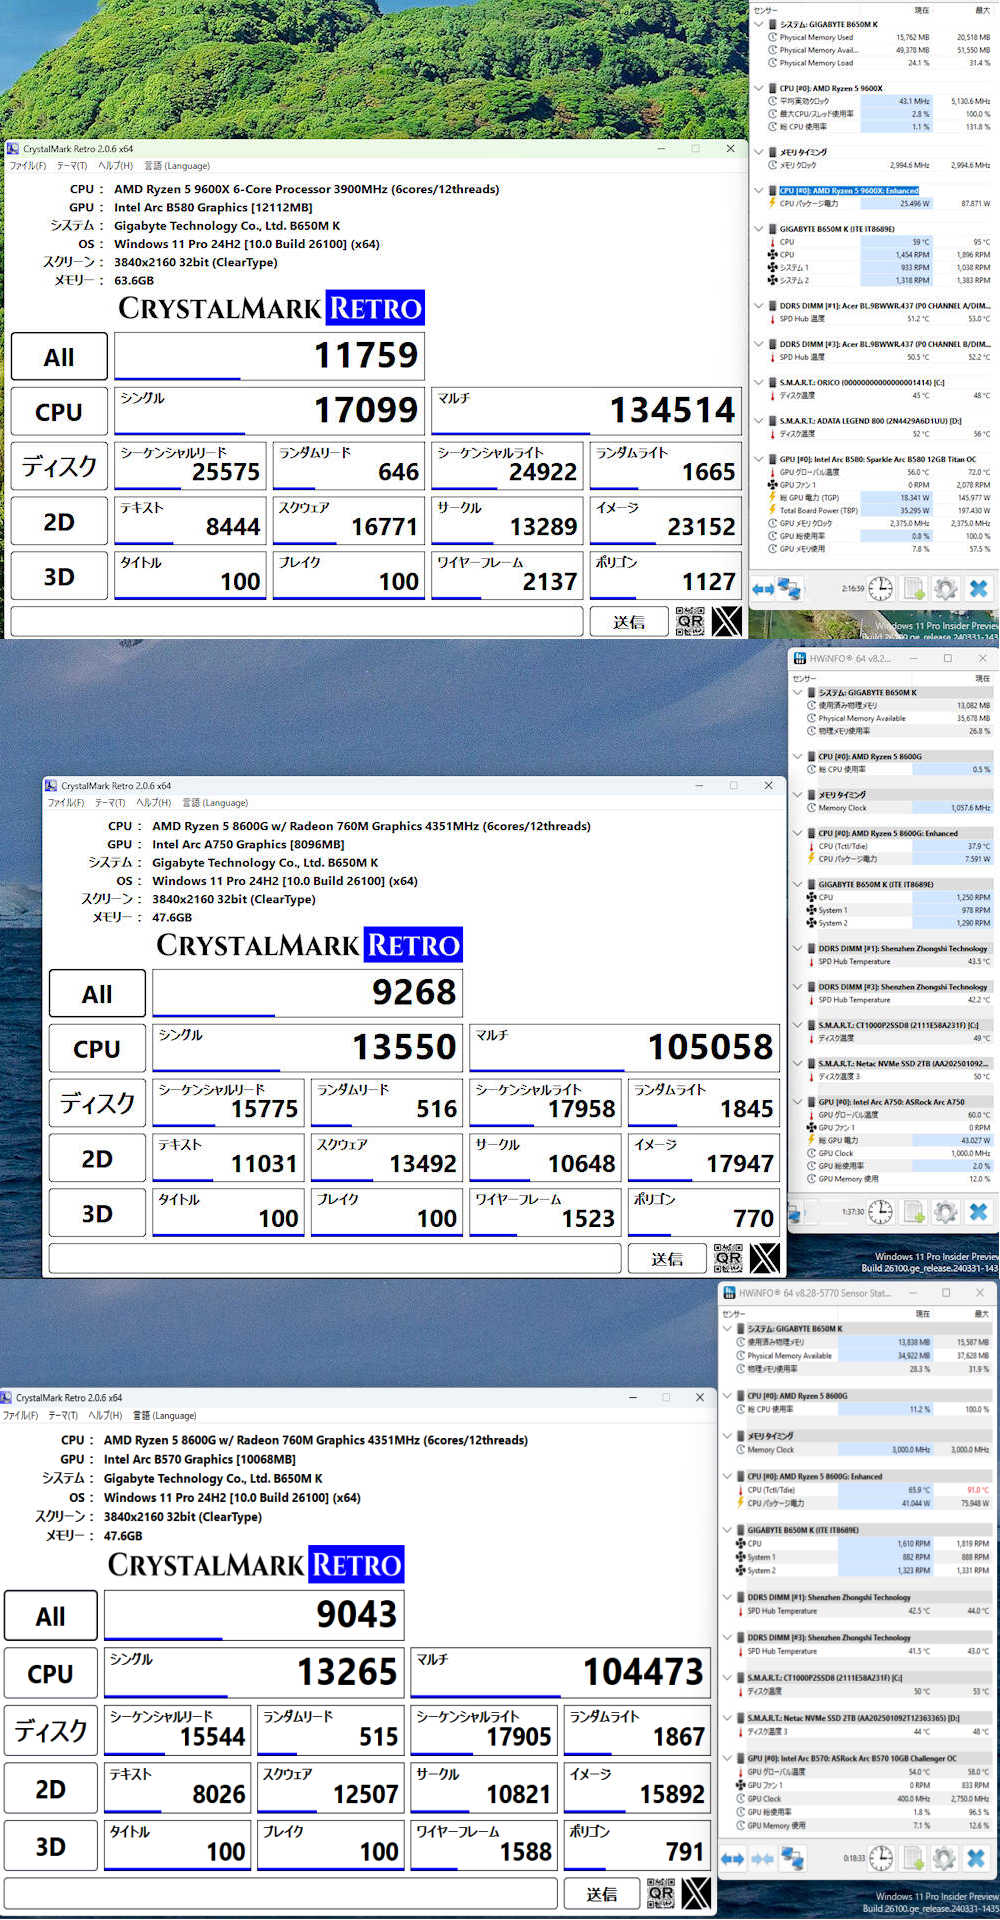Screen dimensions: 1000x1920
Task: Start logging via sheet icon beside 1:37:30 clock
Action: [x=914, y=1212]
